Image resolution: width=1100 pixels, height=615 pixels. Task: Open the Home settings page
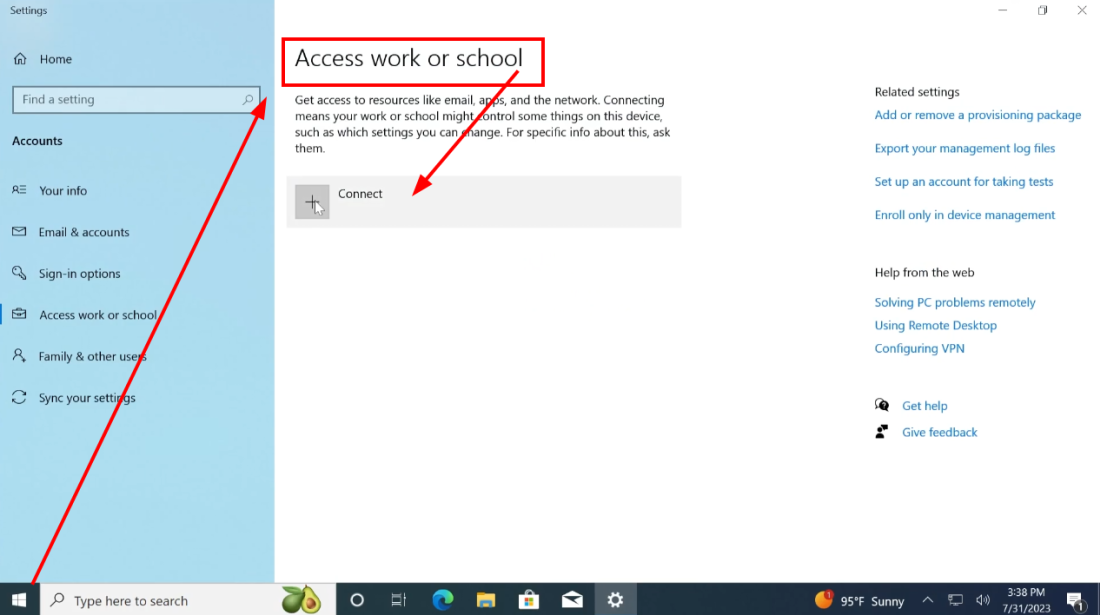tap(55, 59)
